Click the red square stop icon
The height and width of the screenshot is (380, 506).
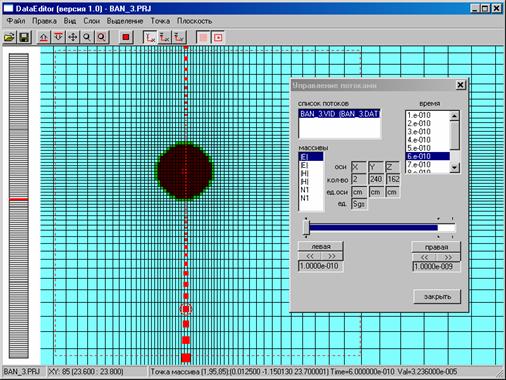pyautogui.click(x=126, y=37)
